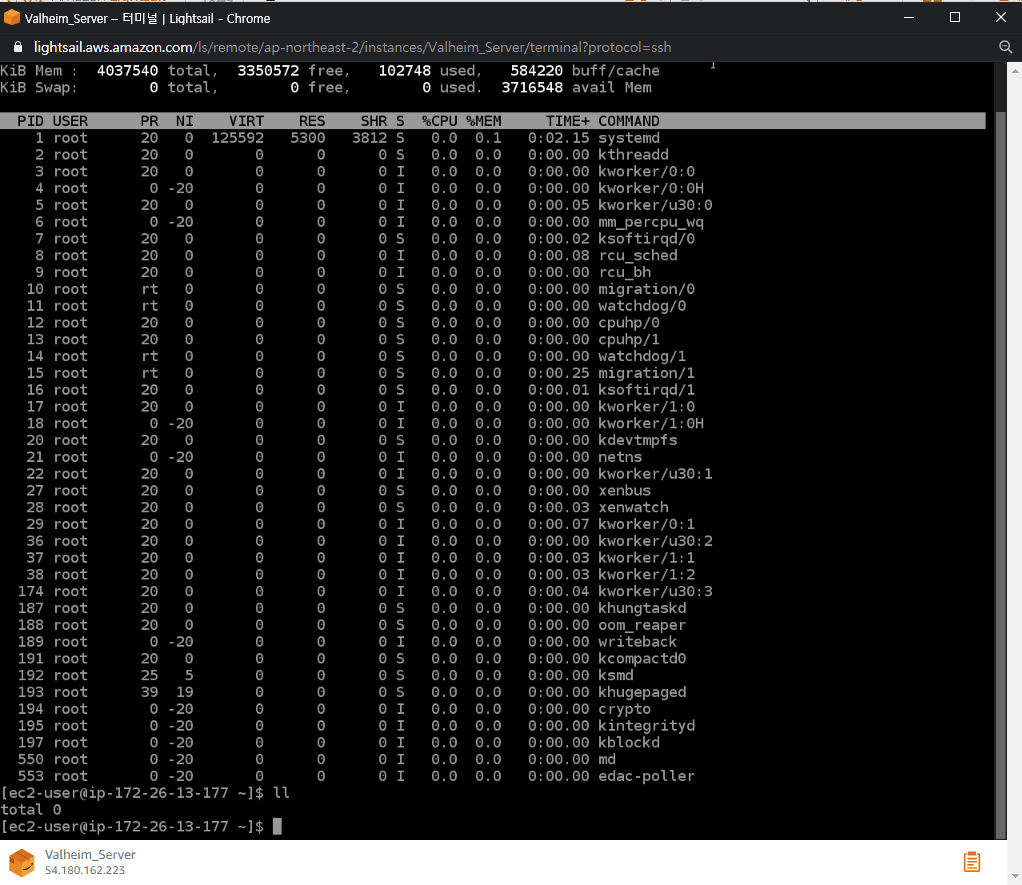Click the terminal cursor at the prompt

277,826
